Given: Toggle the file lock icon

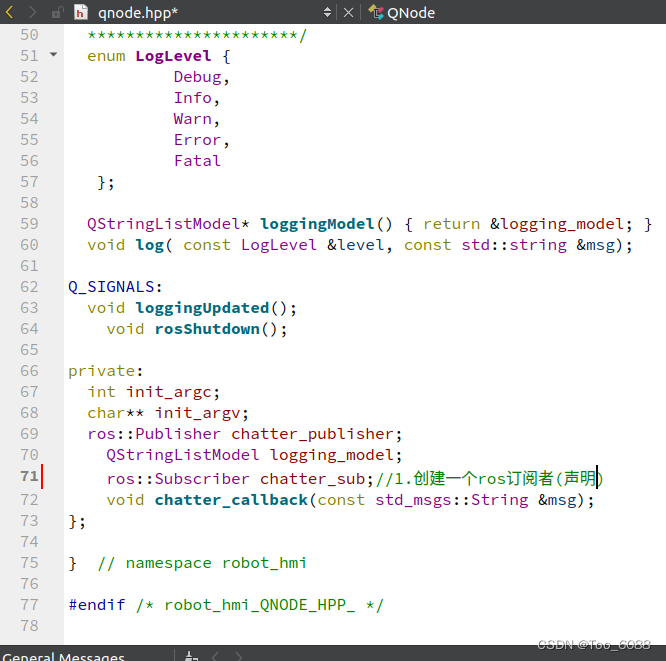Looking at the screenshot, I should [57, 13].
